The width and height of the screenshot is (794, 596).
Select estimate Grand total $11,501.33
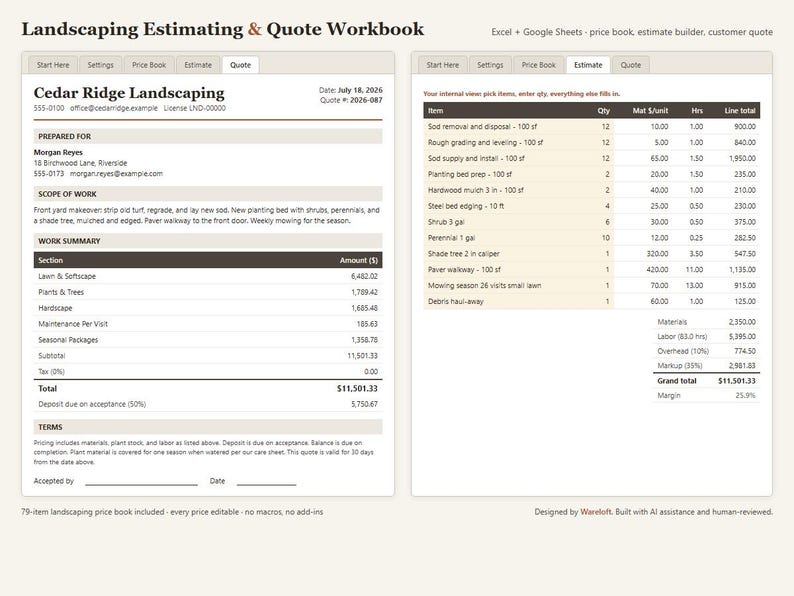click(737, 381)
